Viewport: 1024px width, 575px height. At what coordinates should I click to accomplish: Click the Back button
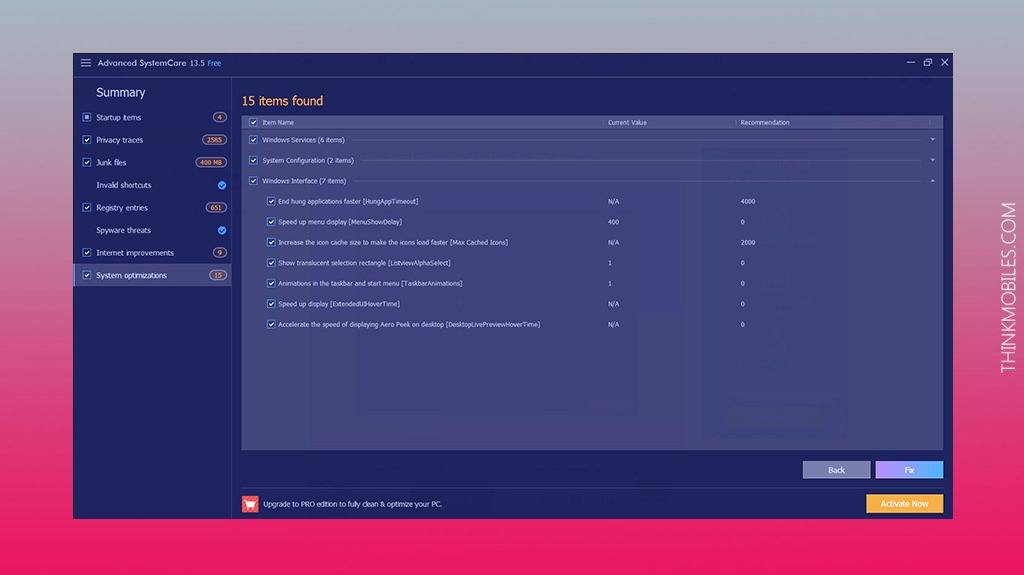(x=836, y=470)
